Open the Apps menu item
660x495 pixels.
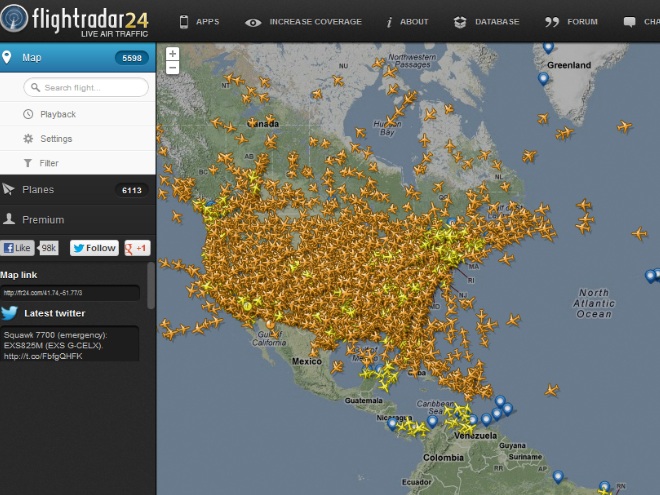199,21
